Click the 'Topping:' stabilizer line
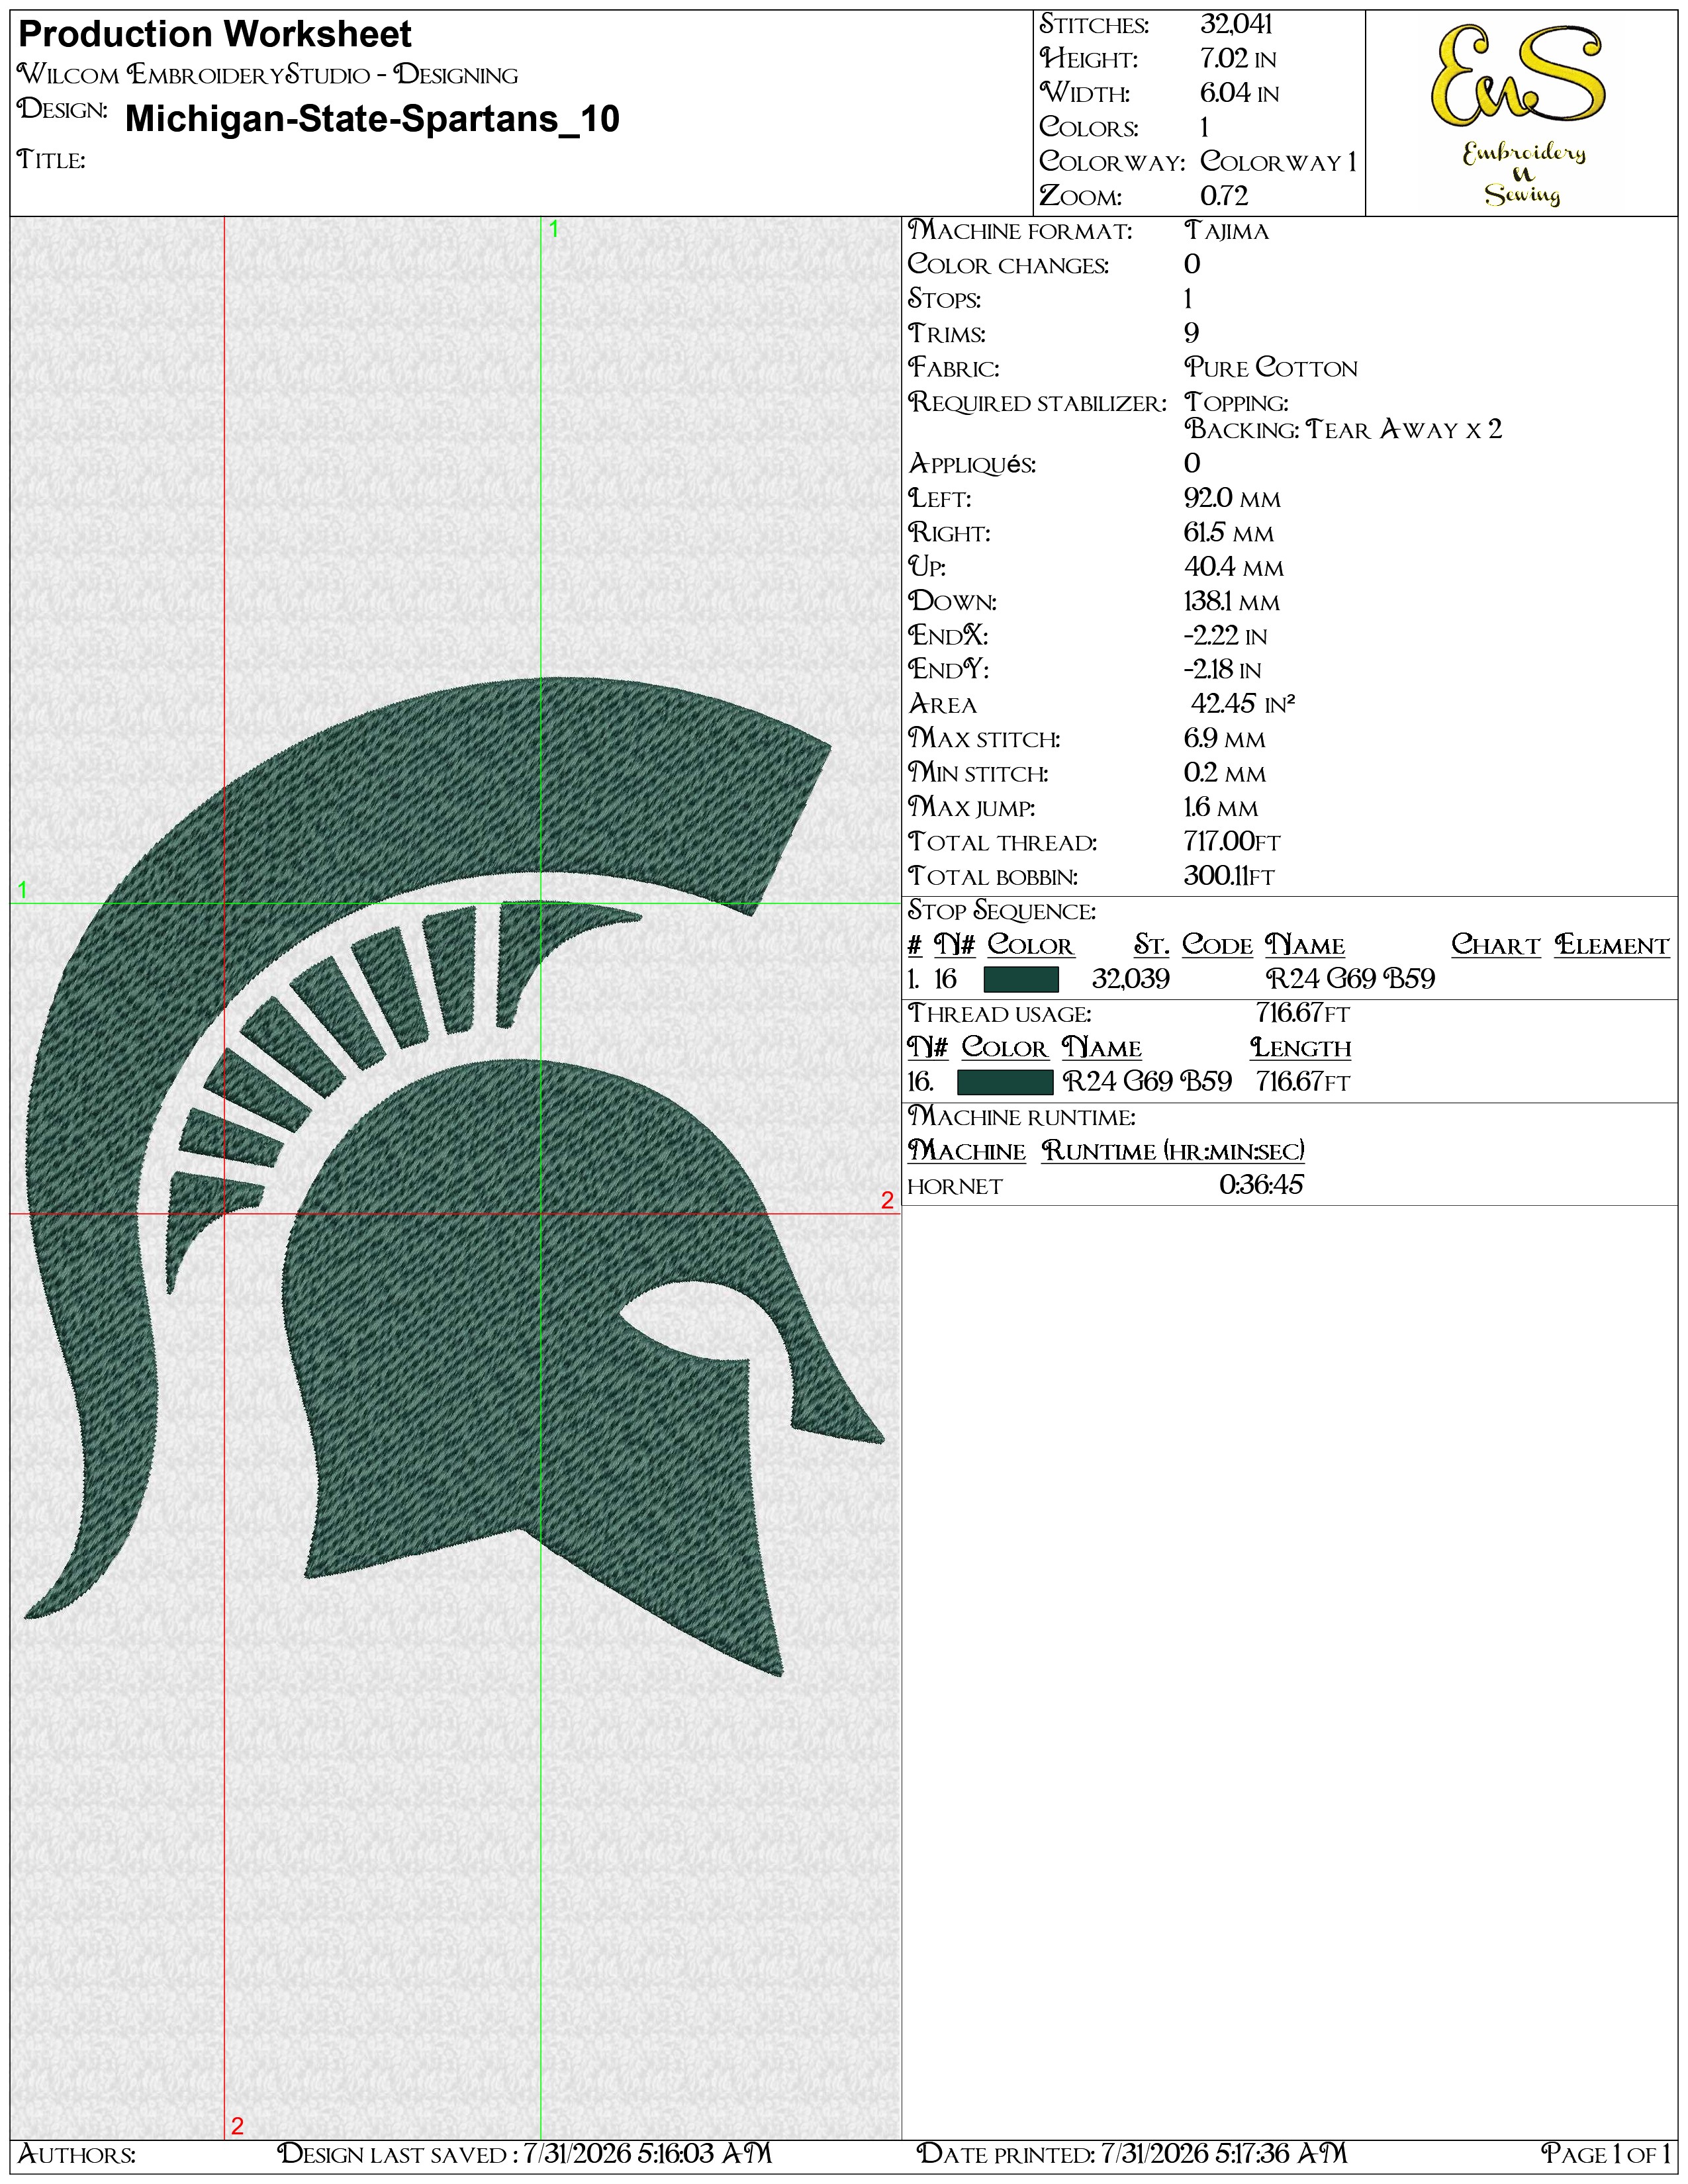The image size is (1688, 2184). point(1236,402)
